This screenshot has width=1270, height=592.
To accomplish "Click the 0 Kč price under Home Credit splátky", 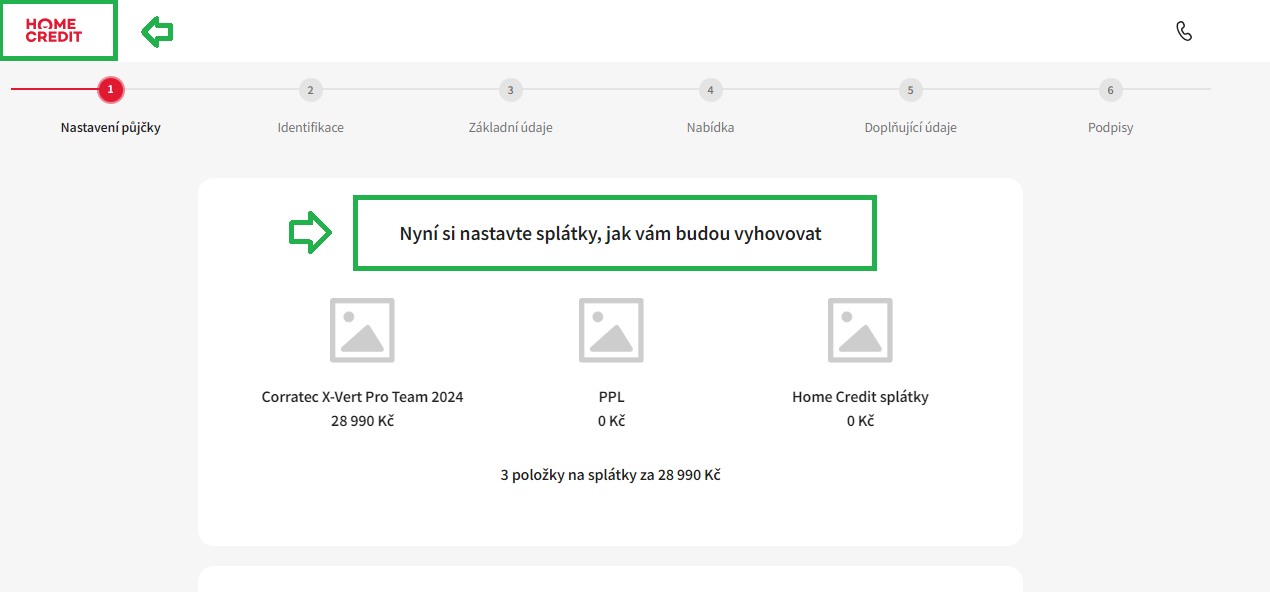I will click(860, 421).
